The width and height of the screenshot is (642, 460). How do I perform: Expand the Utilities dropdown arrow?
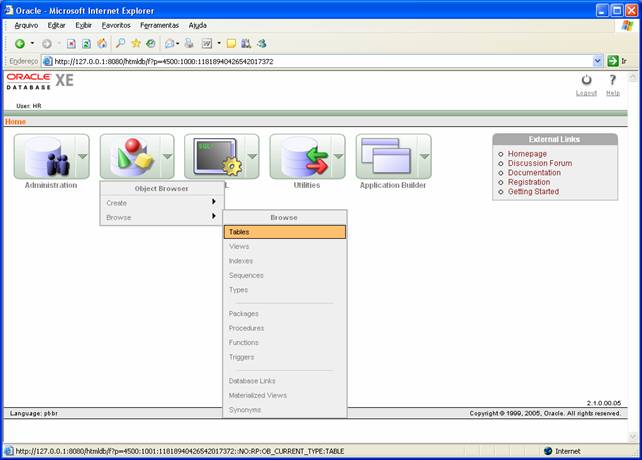point(337,157)
